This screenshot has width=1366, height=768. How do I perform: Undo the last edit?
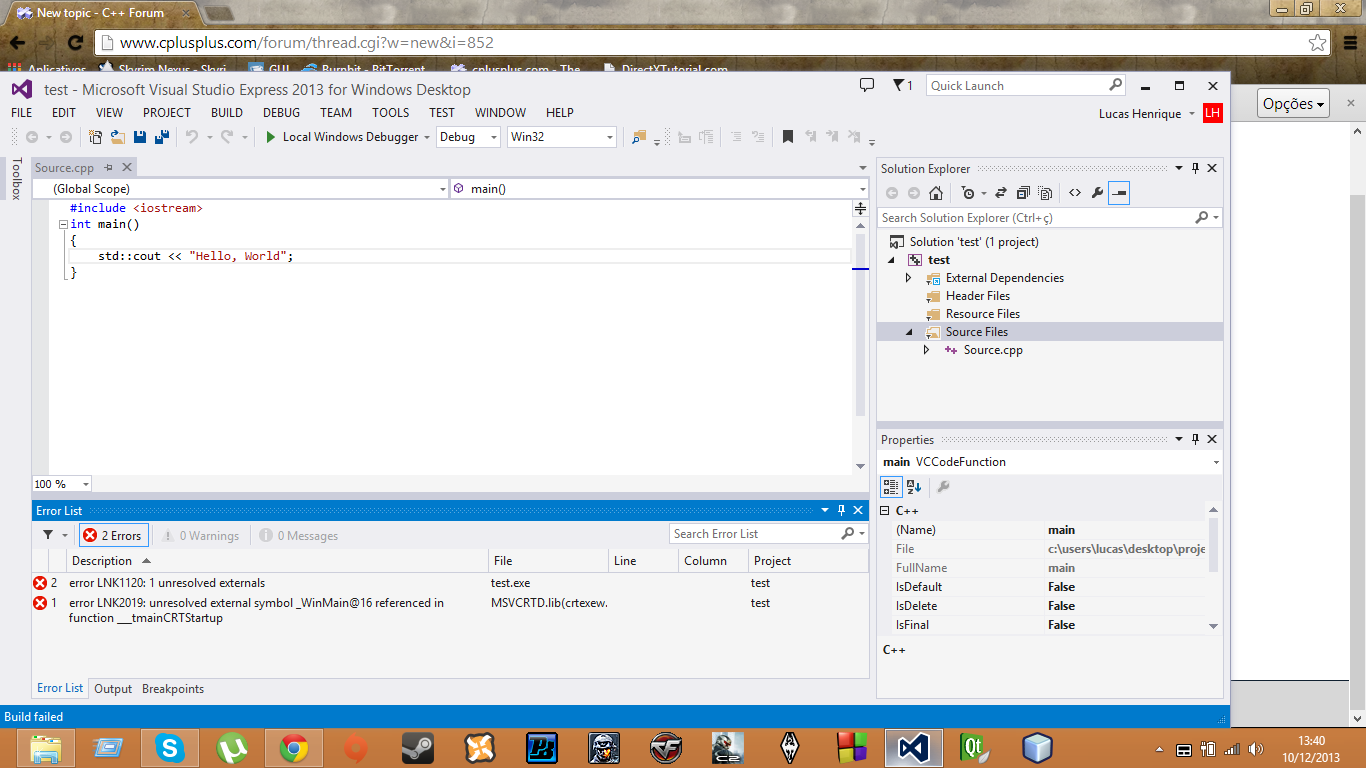tap(191, 137)
